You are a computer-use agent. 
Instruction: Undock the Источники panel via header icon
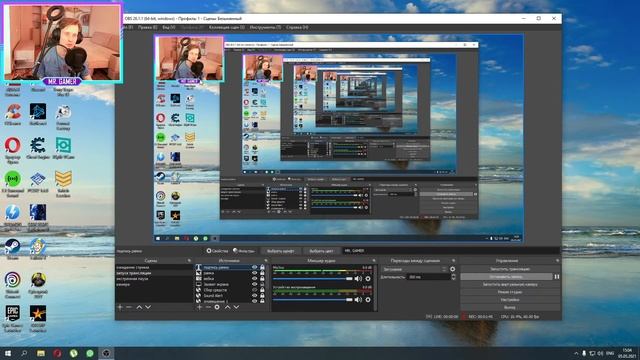(266, 260)
